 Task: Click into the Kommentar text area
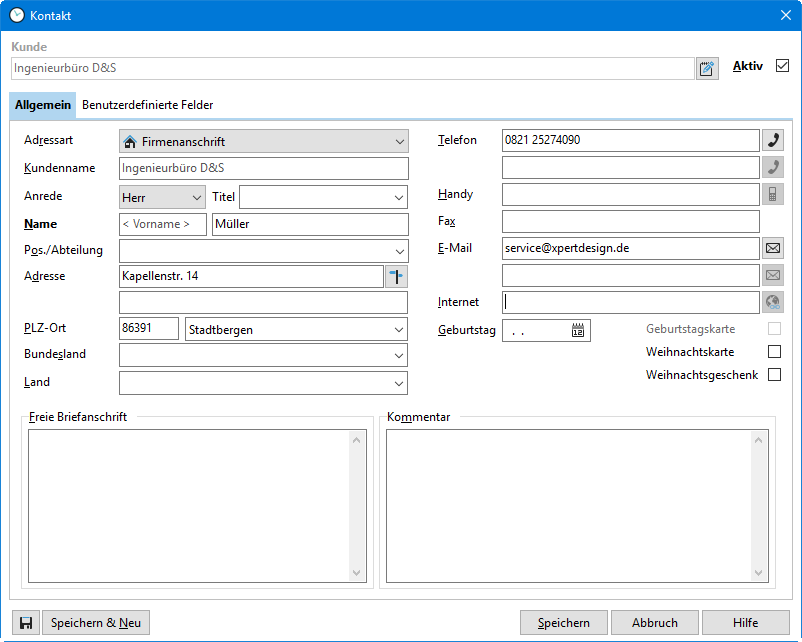coord(568,505)
